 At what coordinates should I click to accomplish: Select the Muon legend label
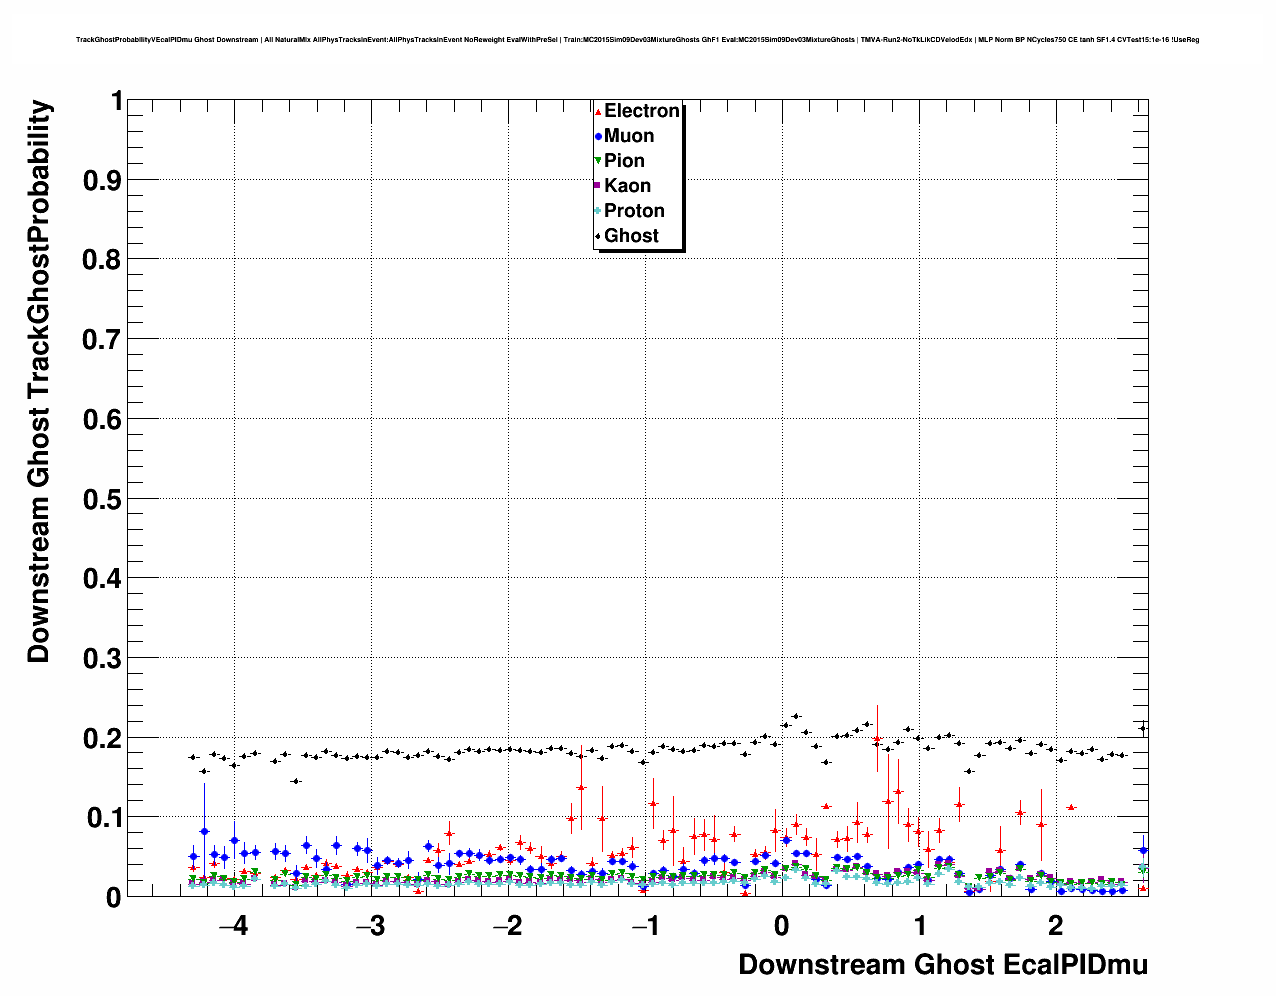(629, 136)
